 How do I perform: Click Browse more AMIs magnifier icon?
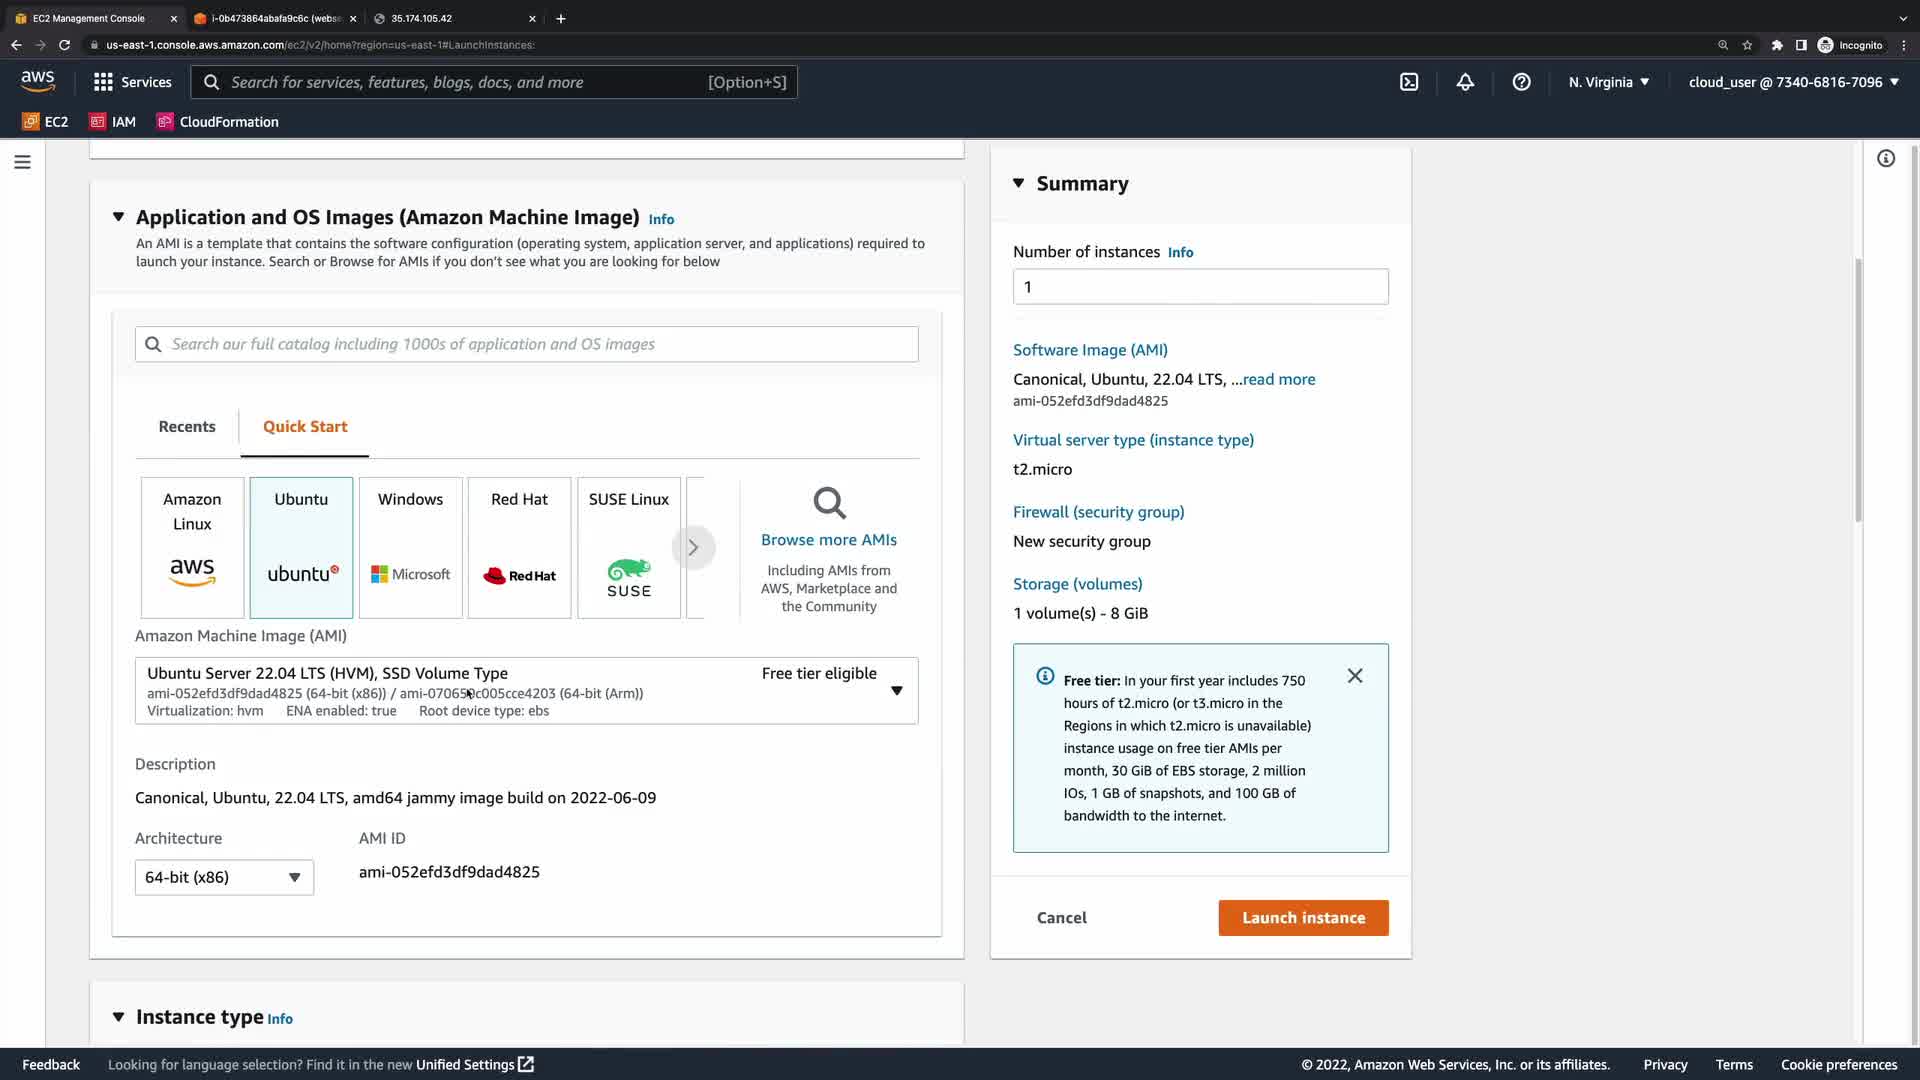[829, 503]
